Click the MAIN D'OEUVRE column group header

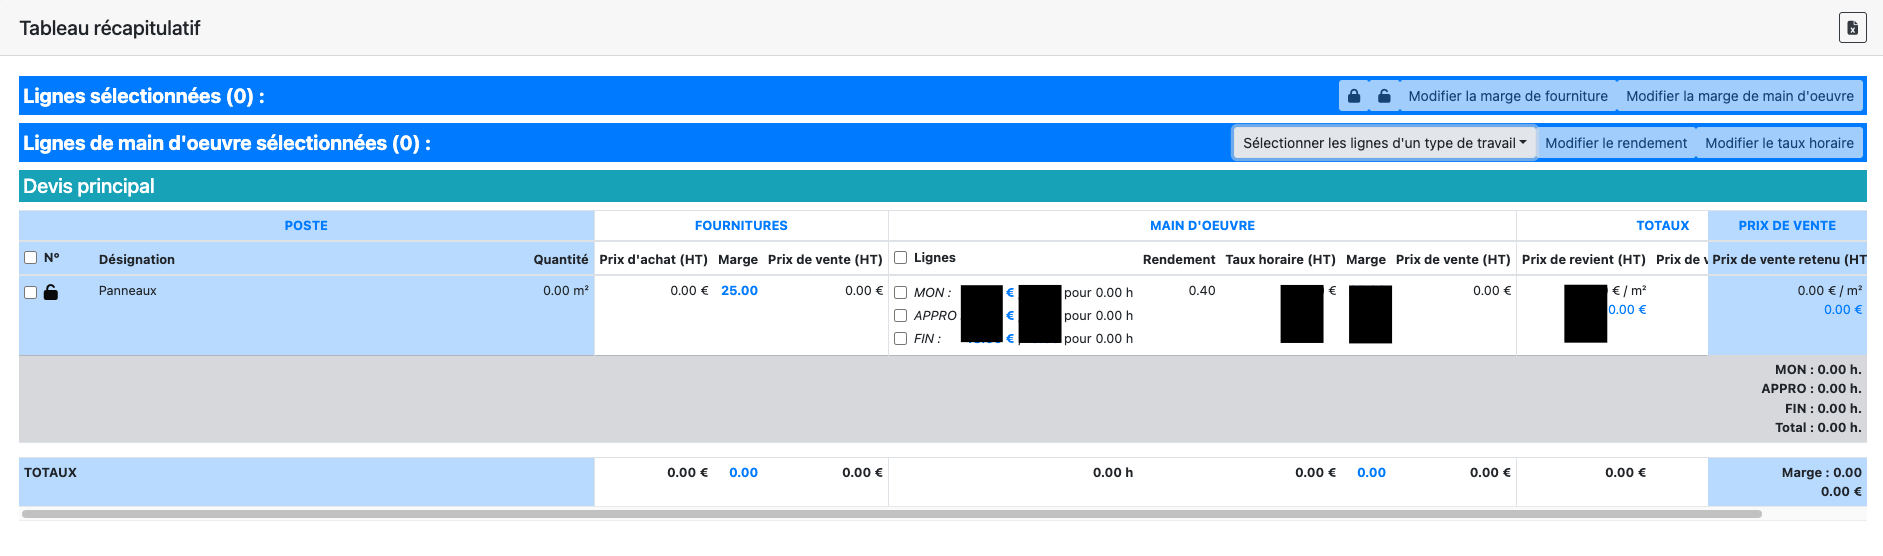pyautogui.click(x=1202, y=226)
